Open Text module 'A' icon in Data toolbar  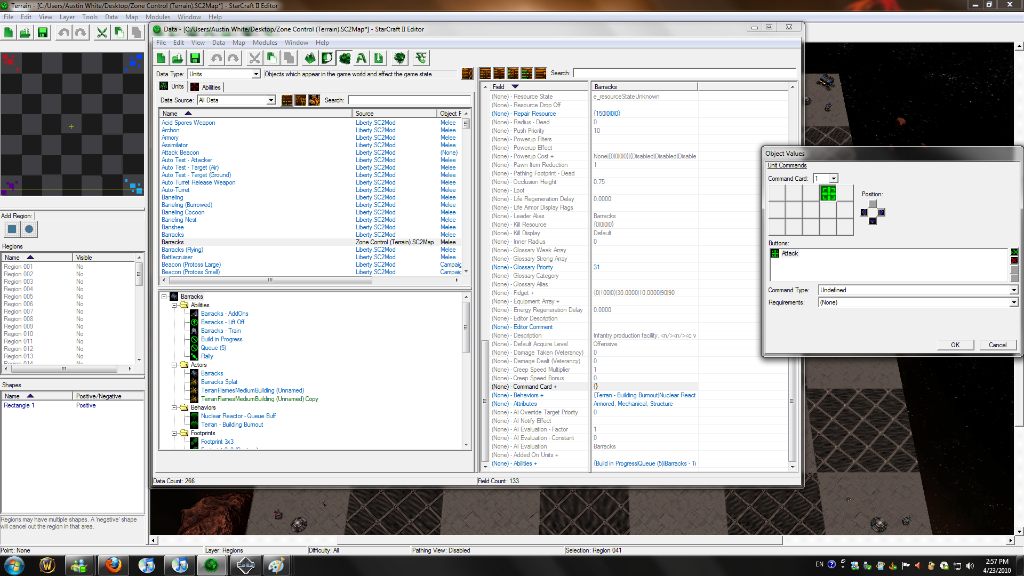click(x=361, y=58)
